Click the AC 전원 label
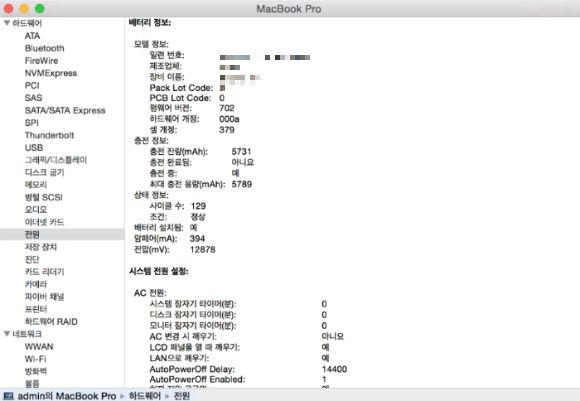The image size is (580, 401). click(150, 293)
